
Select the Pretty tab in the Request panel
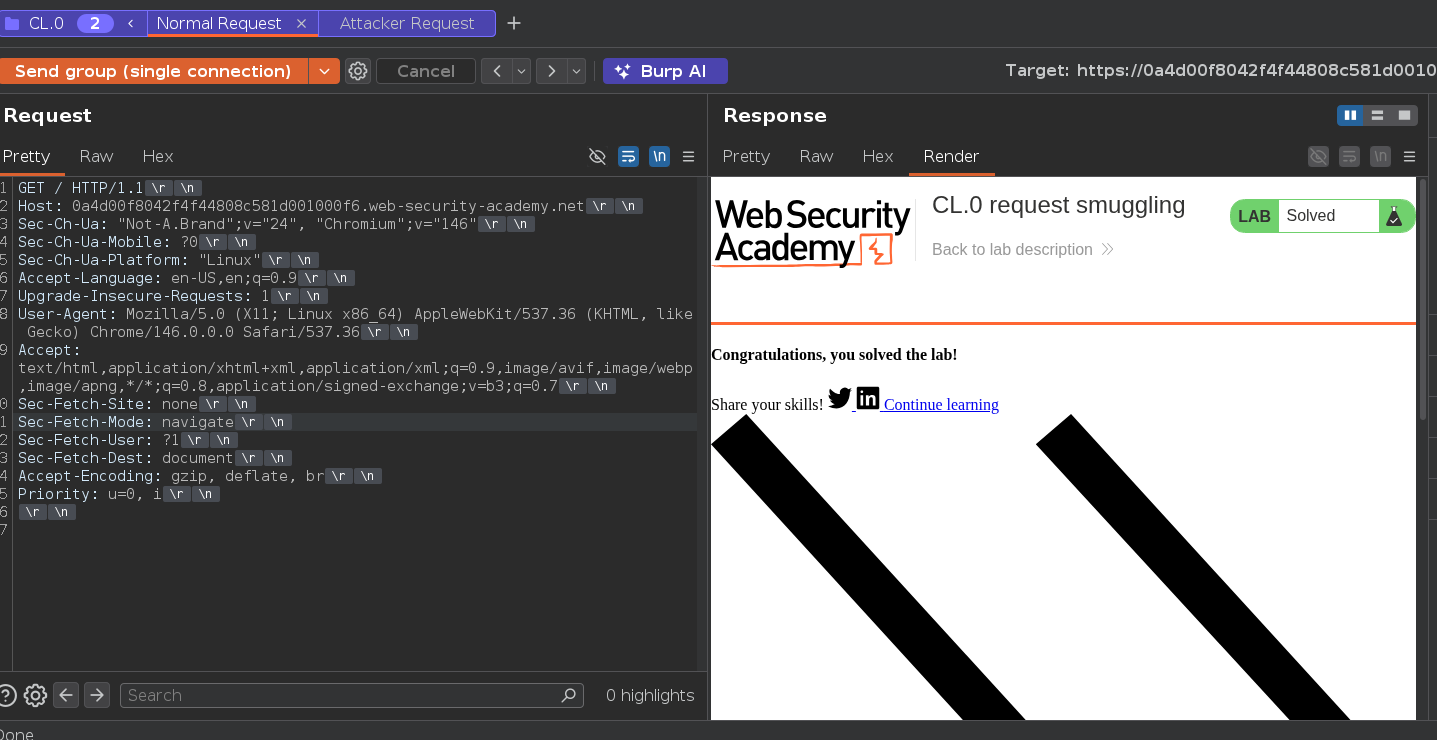click(x=26, y=156)
